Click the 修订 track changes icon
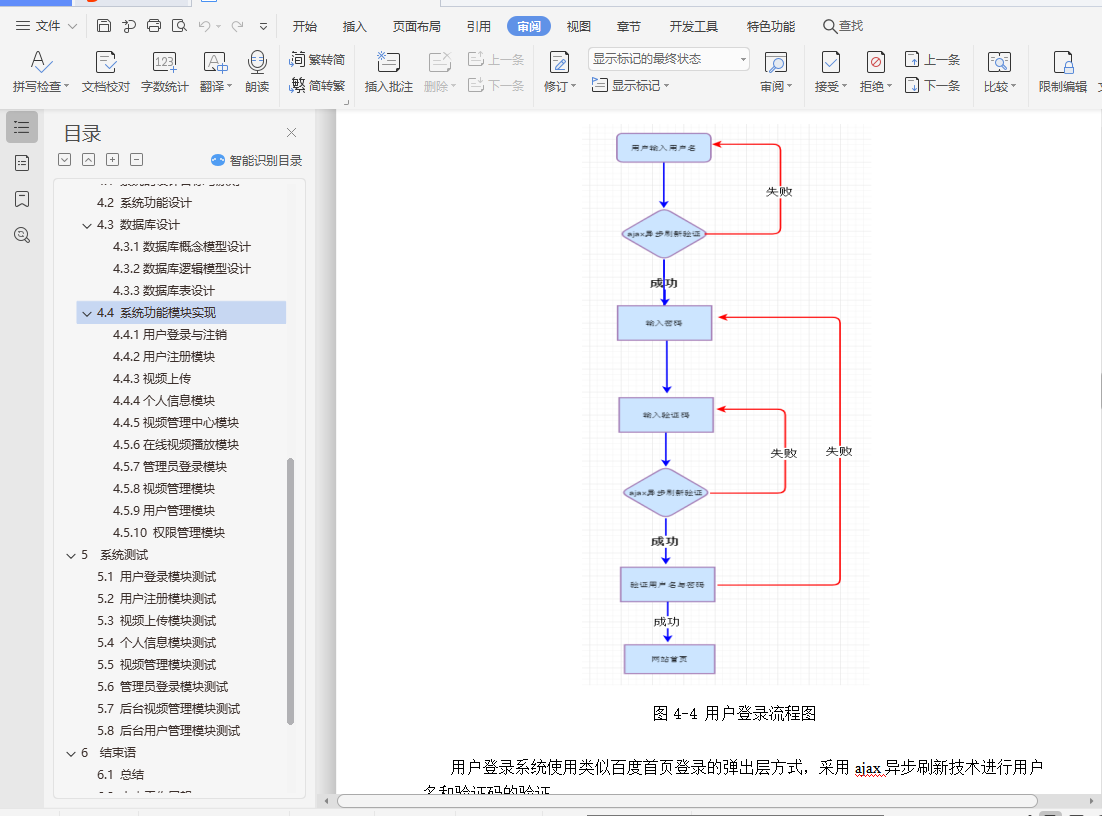The image size is (1102, 816). tap(559, 63)
